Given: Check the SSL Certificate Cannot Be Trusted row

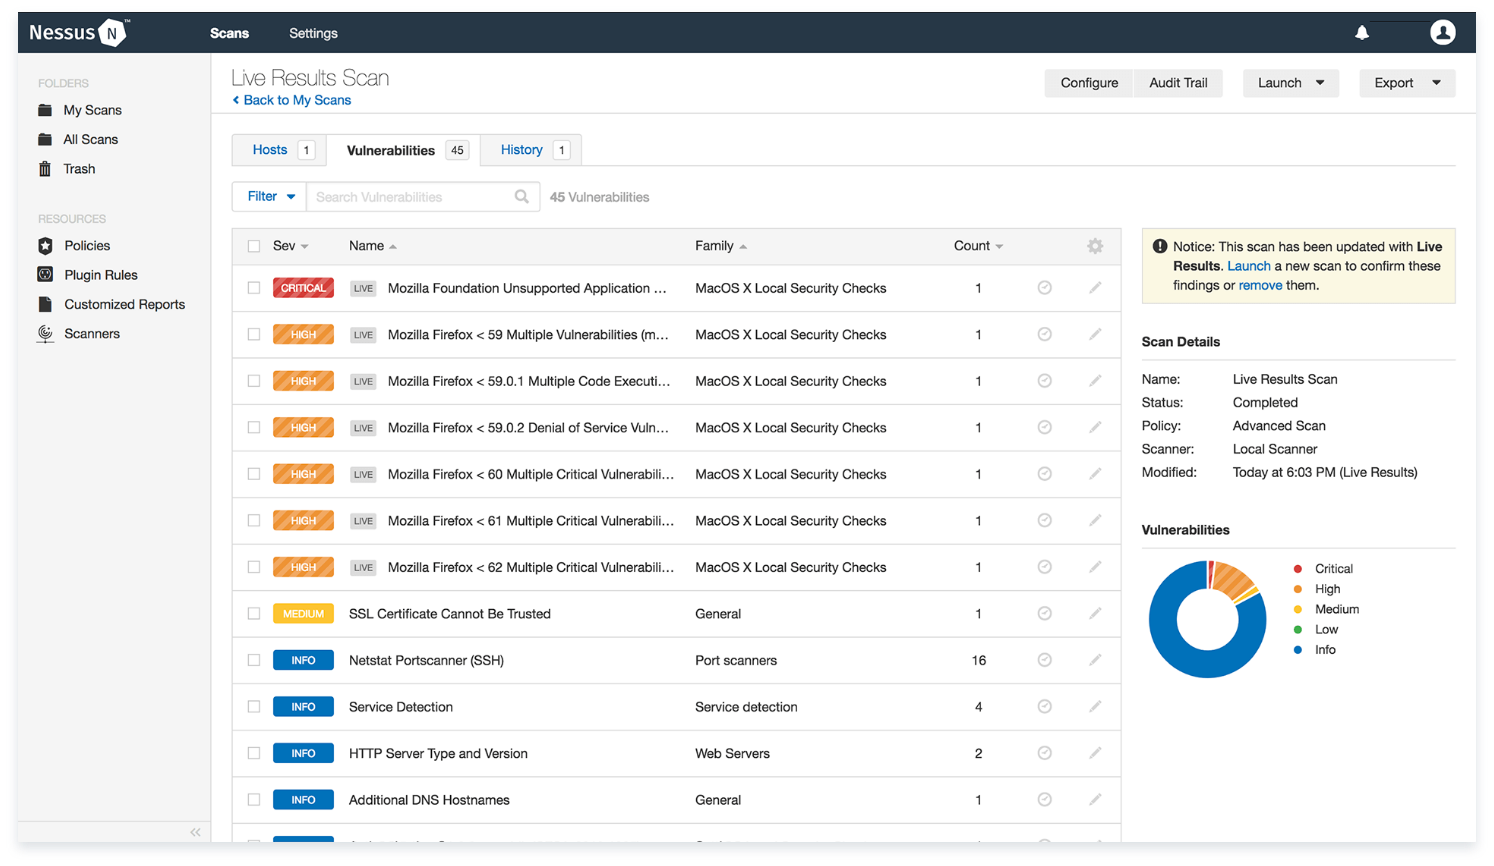Looking at the screenshot, I should click(x=254, y=613).
